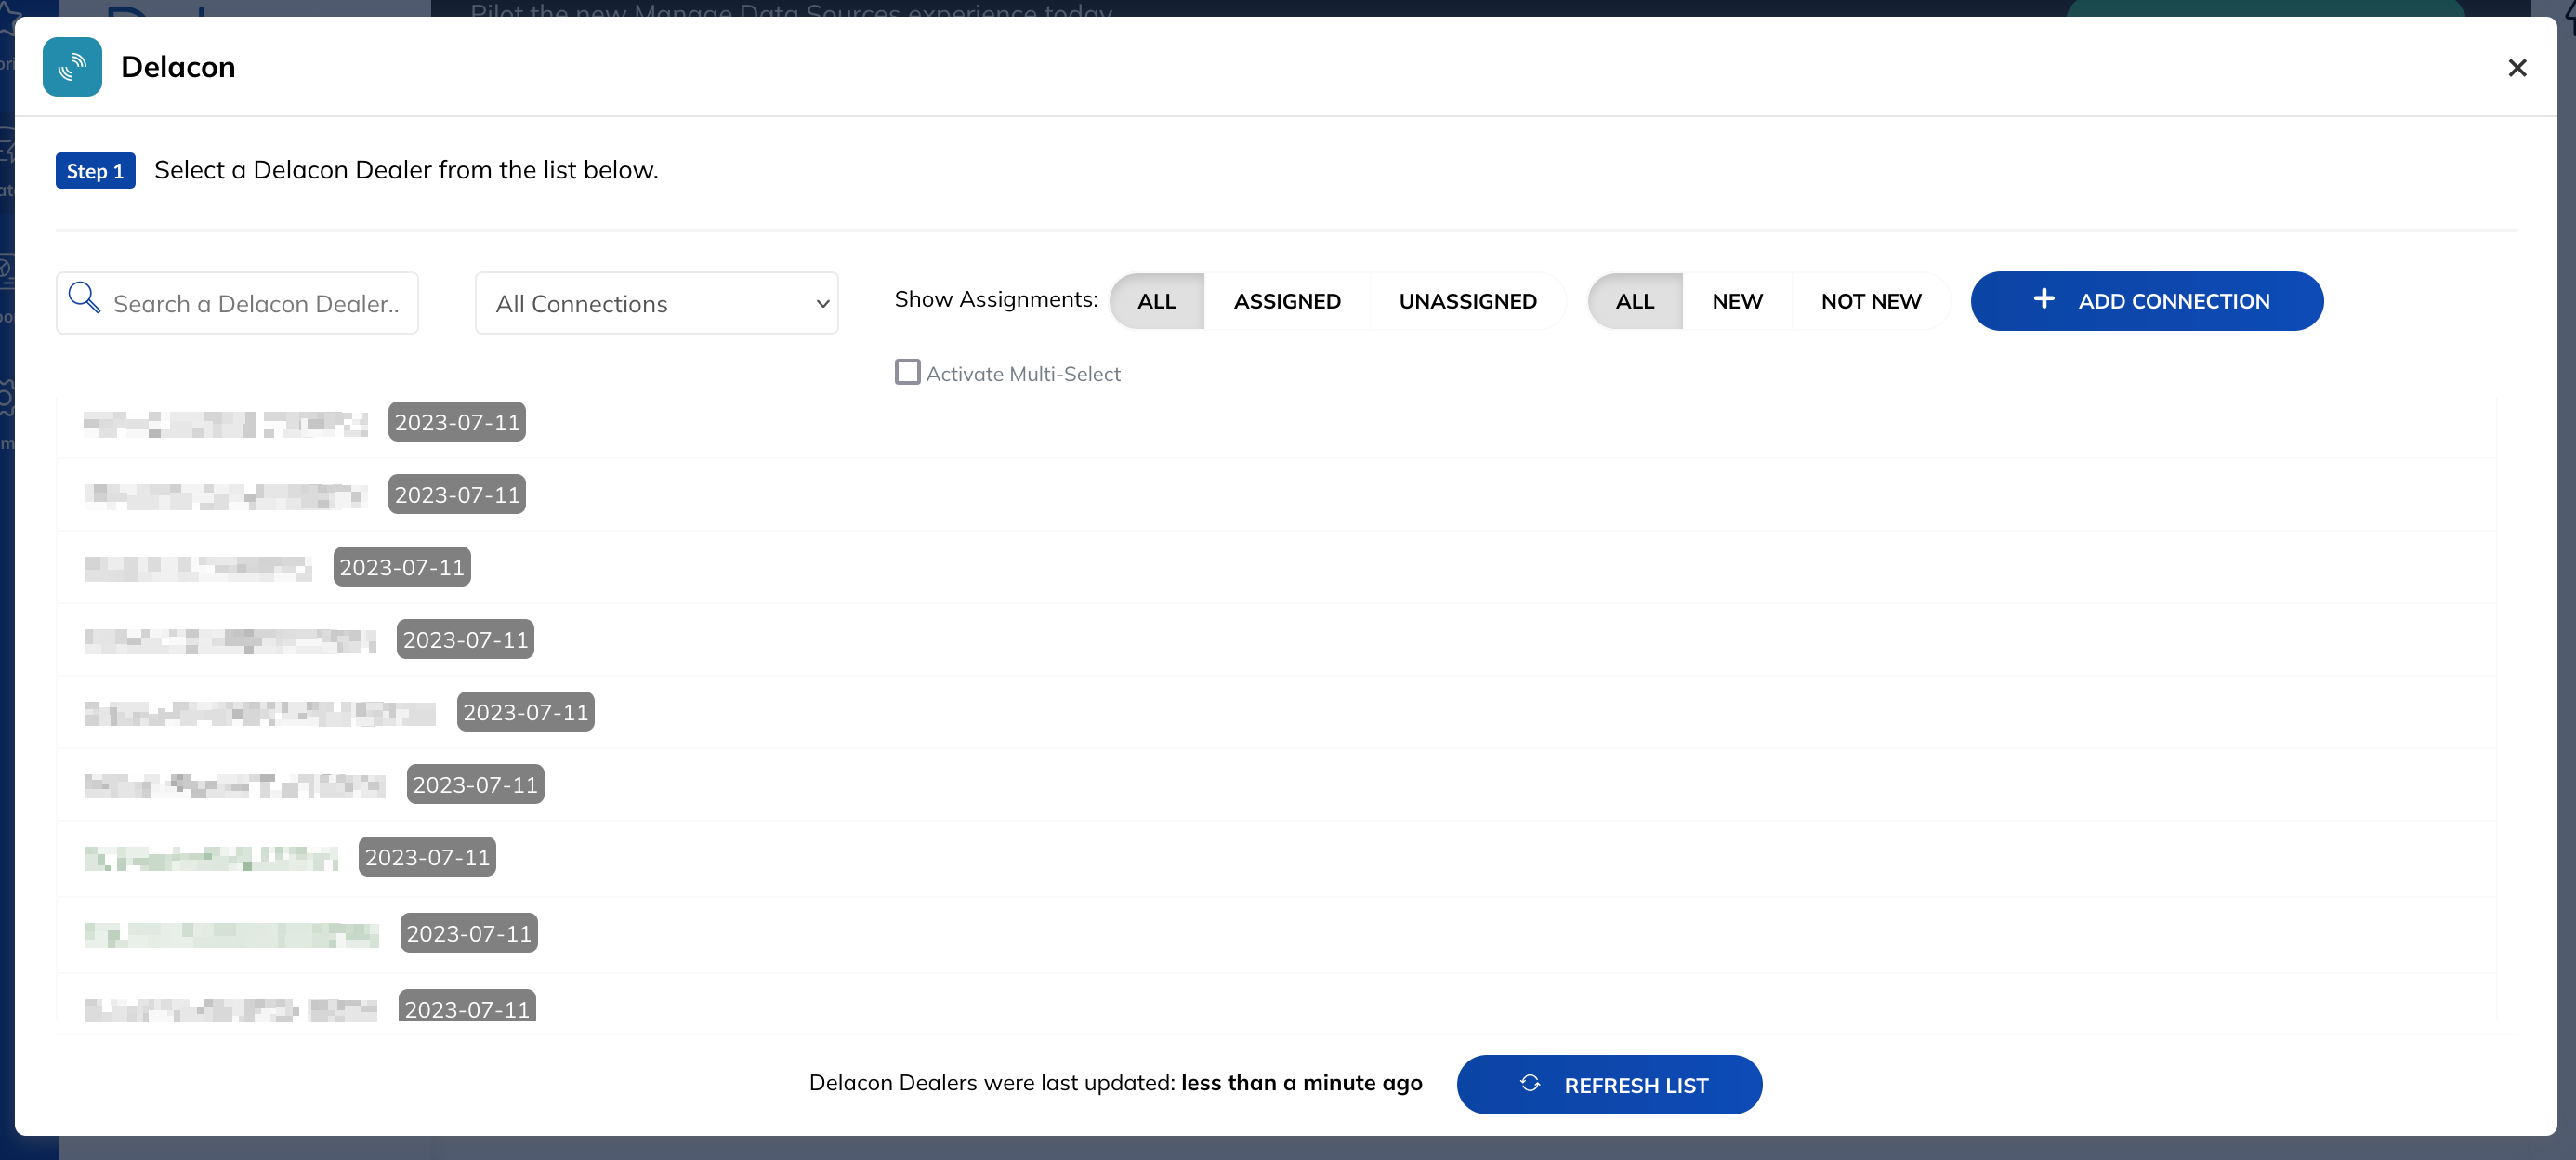Select ALL in the new-status filter

(1635, 301)
